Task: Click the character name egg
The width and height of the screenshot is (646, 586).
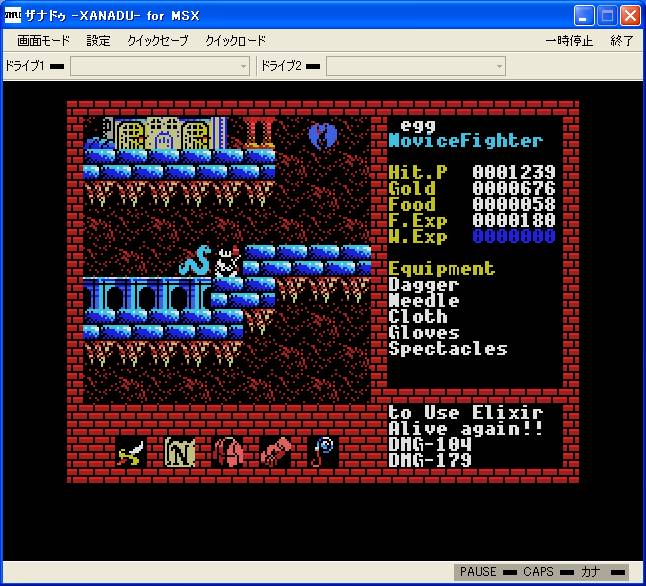Action: pyautogui.click(x=418, y=125)
